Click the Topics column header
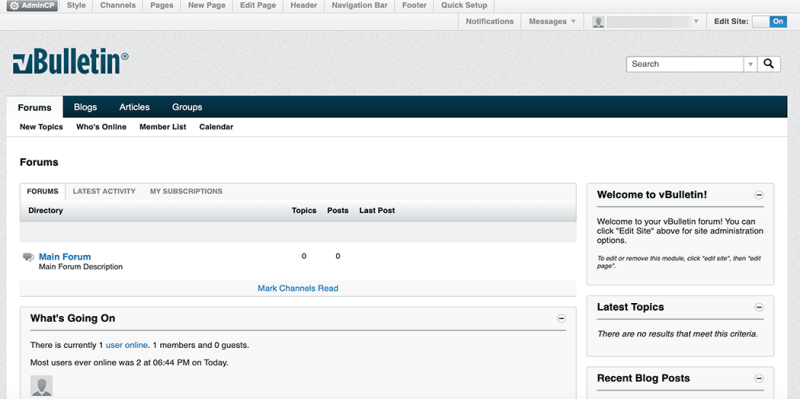This screenshot has height=399, width=800. tap(304, 210)
